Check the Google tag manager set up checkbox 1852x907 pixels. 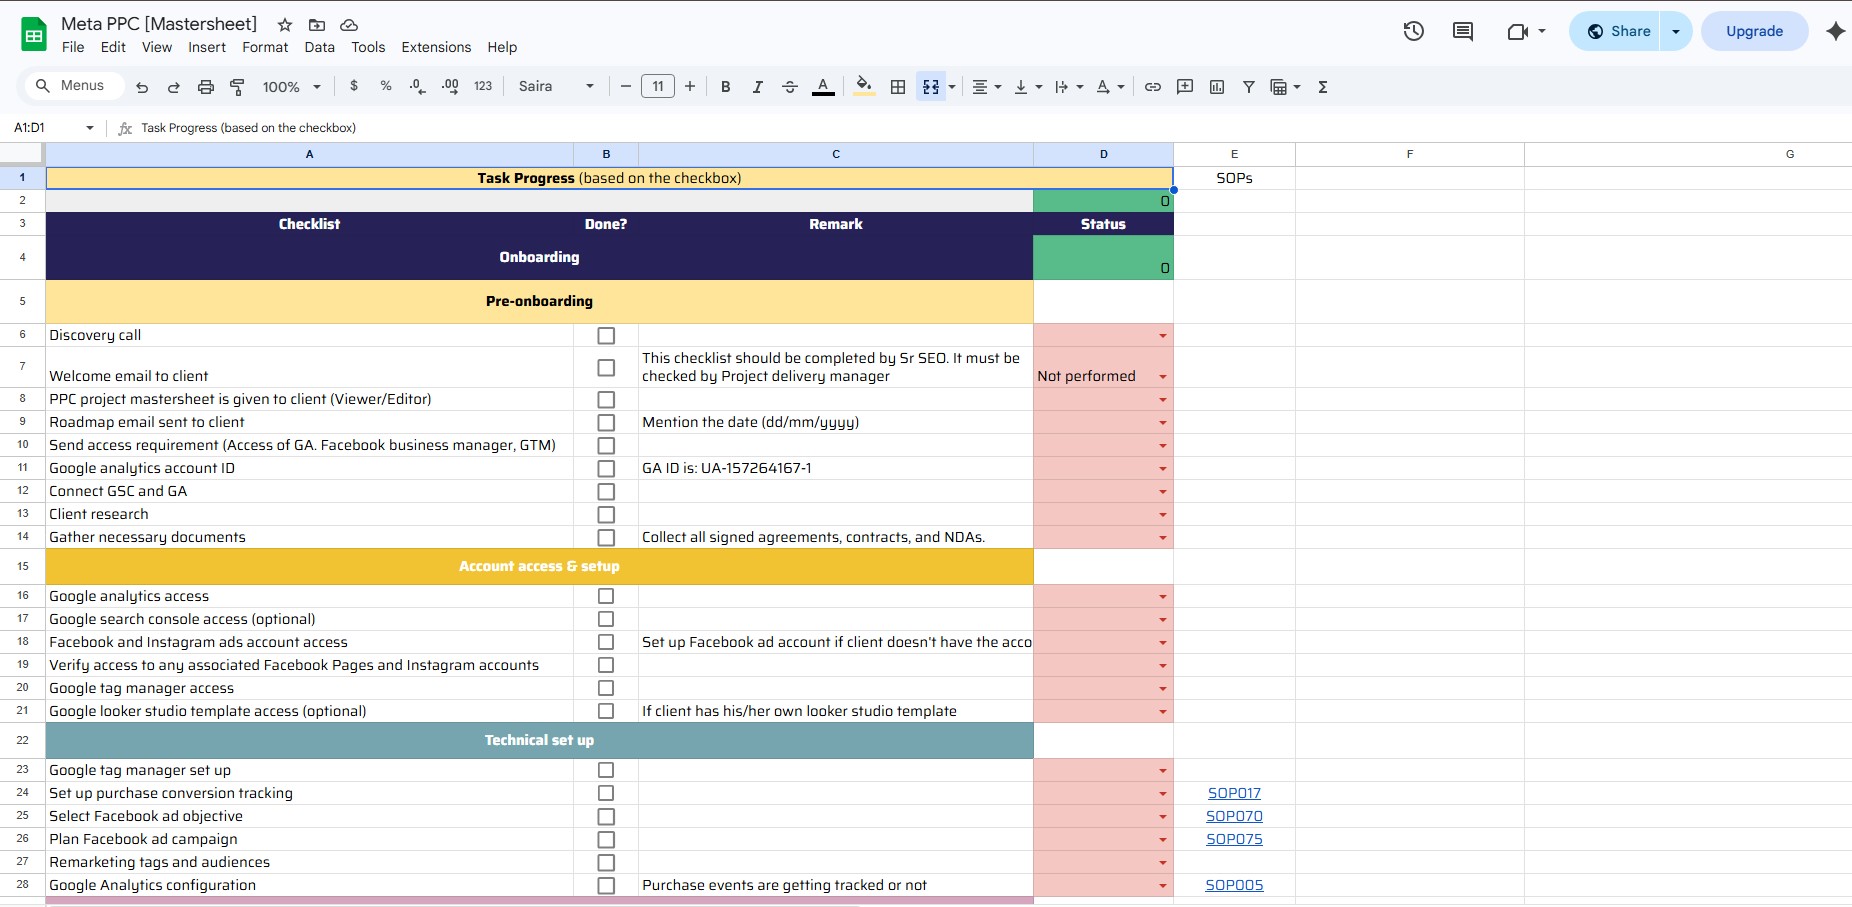(x=606, y=770)
